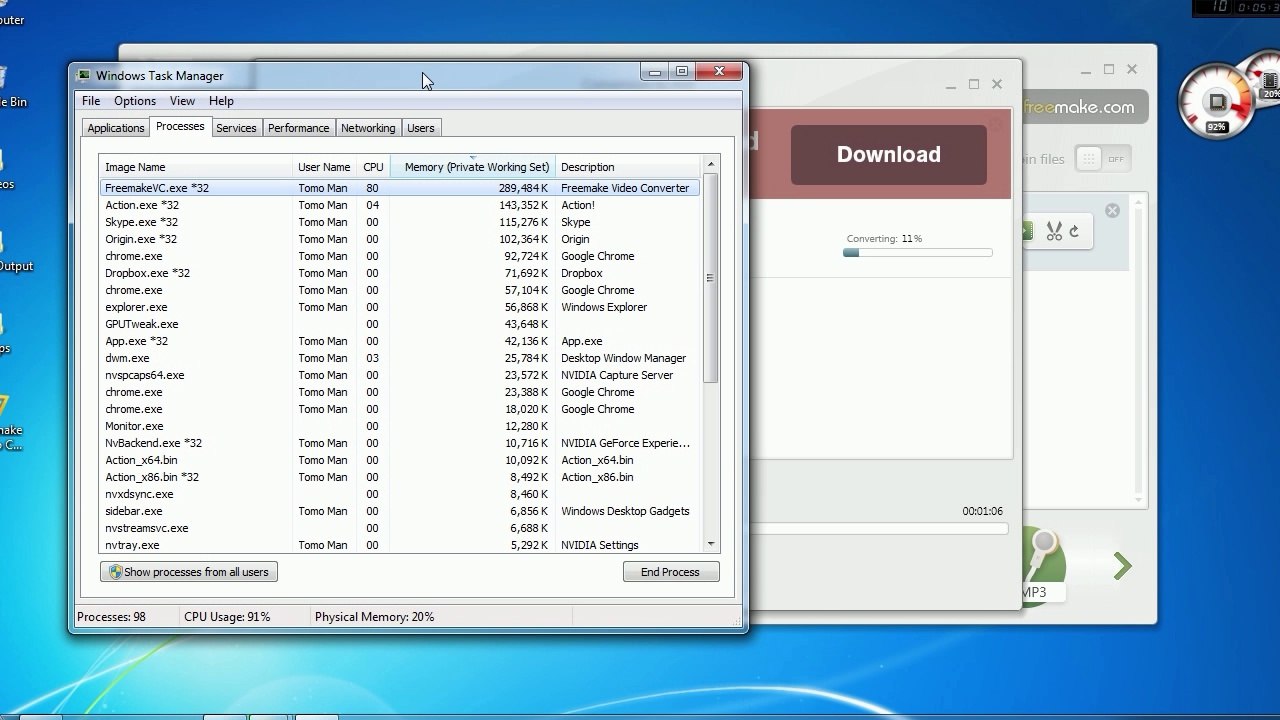1280x720 pixels.
Task: Sort by Description column header
Action: coord(629,167)
